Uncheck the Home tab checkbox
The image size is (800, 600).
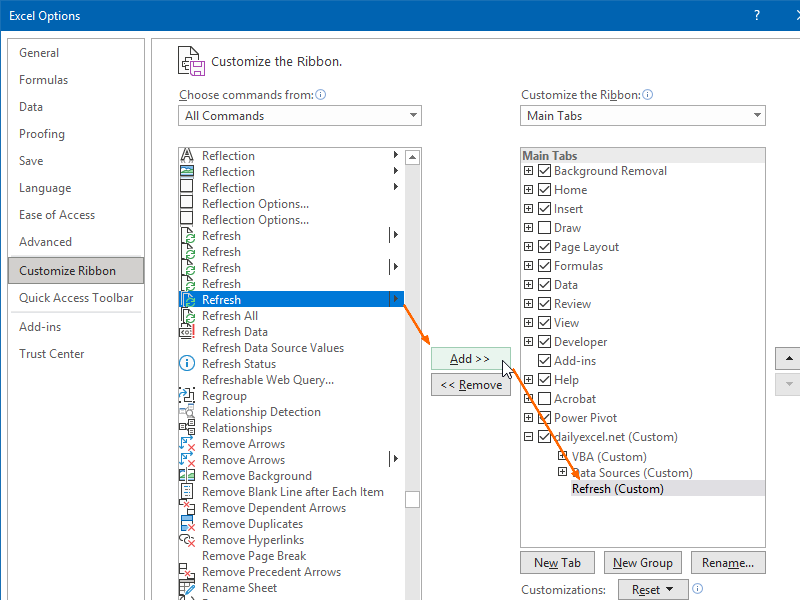tap(545, 190)
